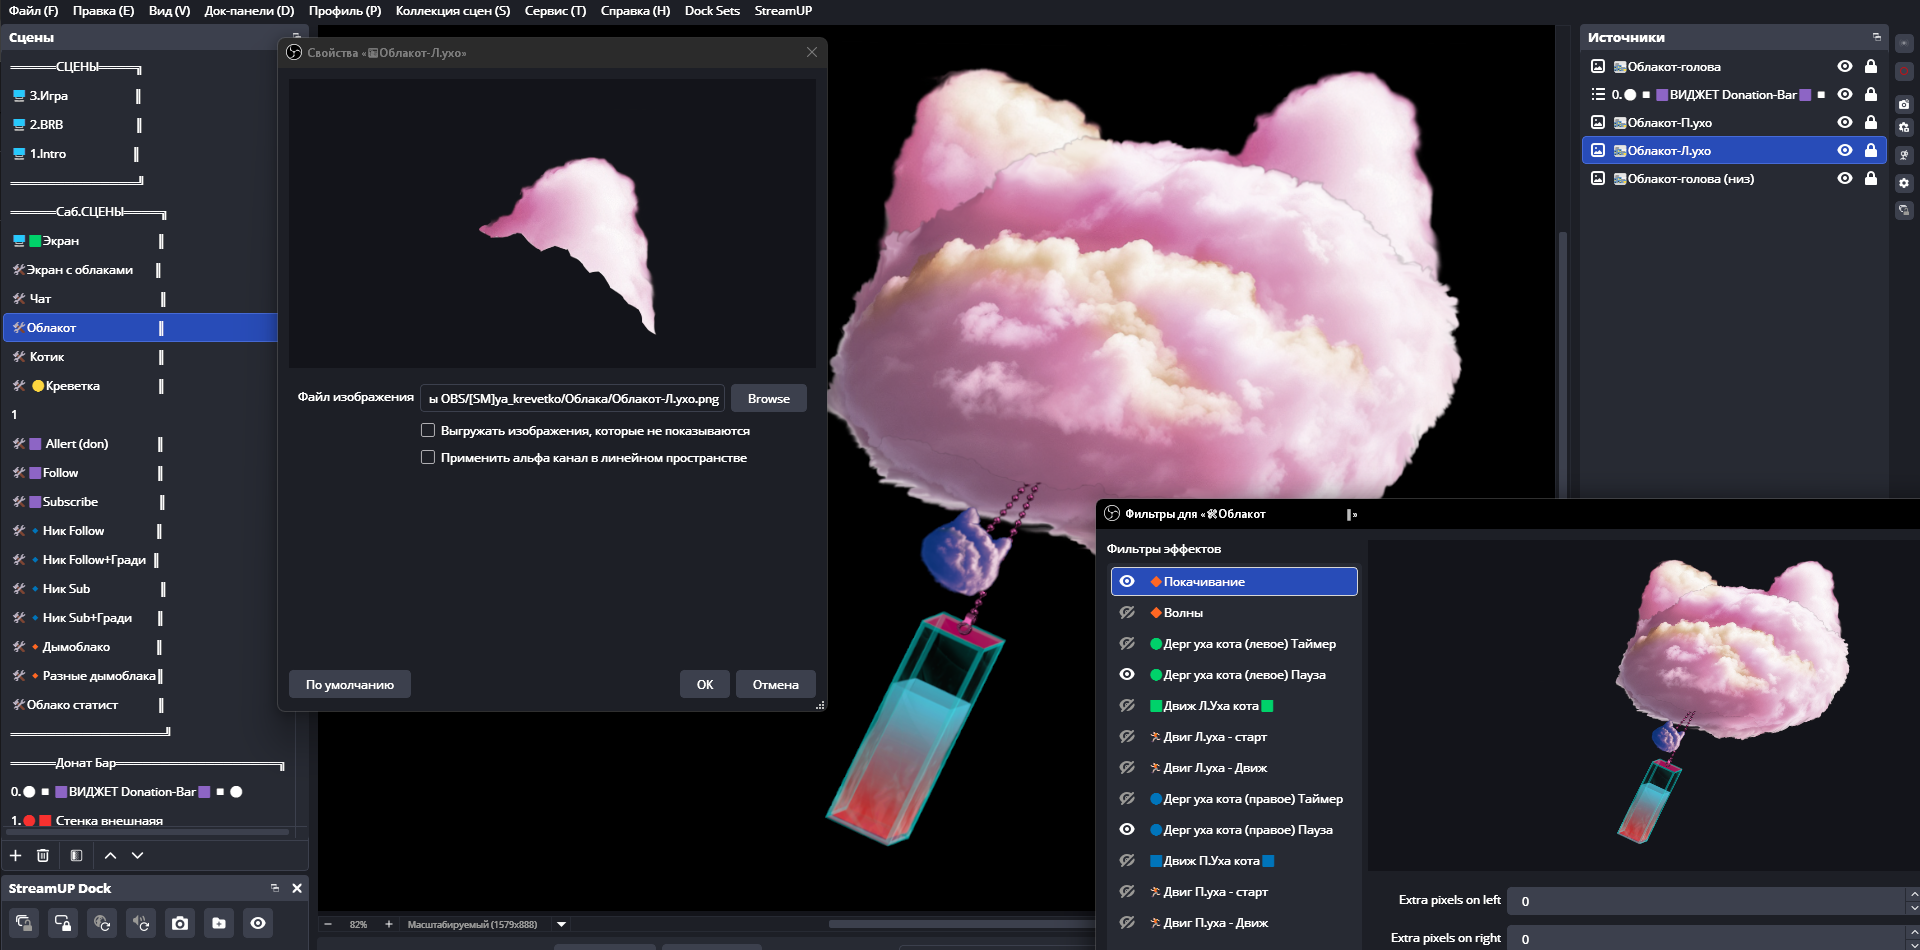Click the folder-plus icon in StreamUP Dock
Screen dimensions: 1920x950
[219, 923]
